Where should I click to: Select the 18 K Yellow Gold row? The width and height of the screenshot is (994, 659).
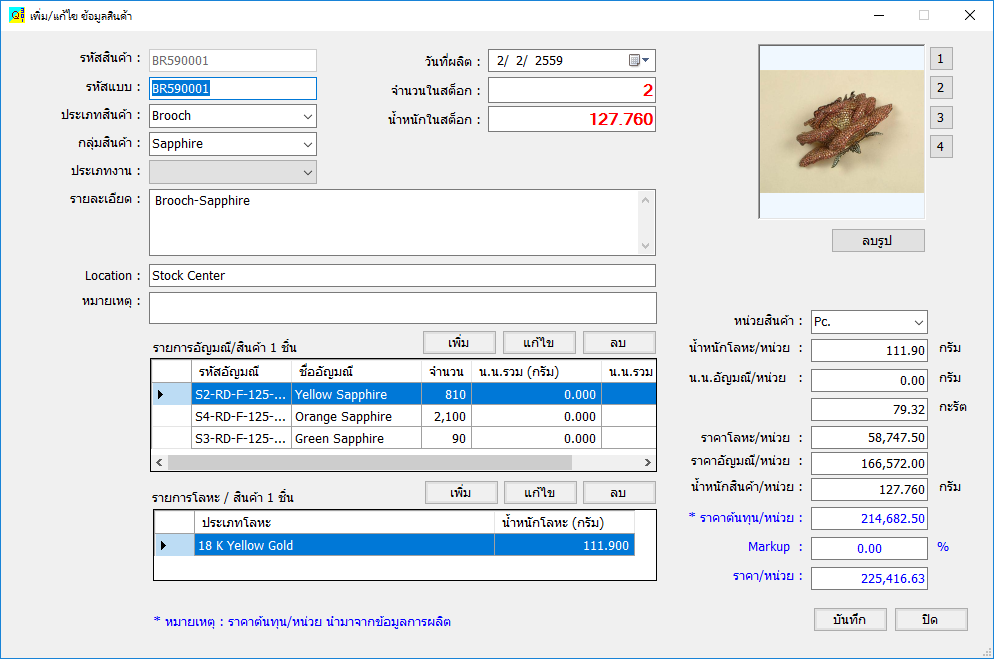tap(344, 545)
